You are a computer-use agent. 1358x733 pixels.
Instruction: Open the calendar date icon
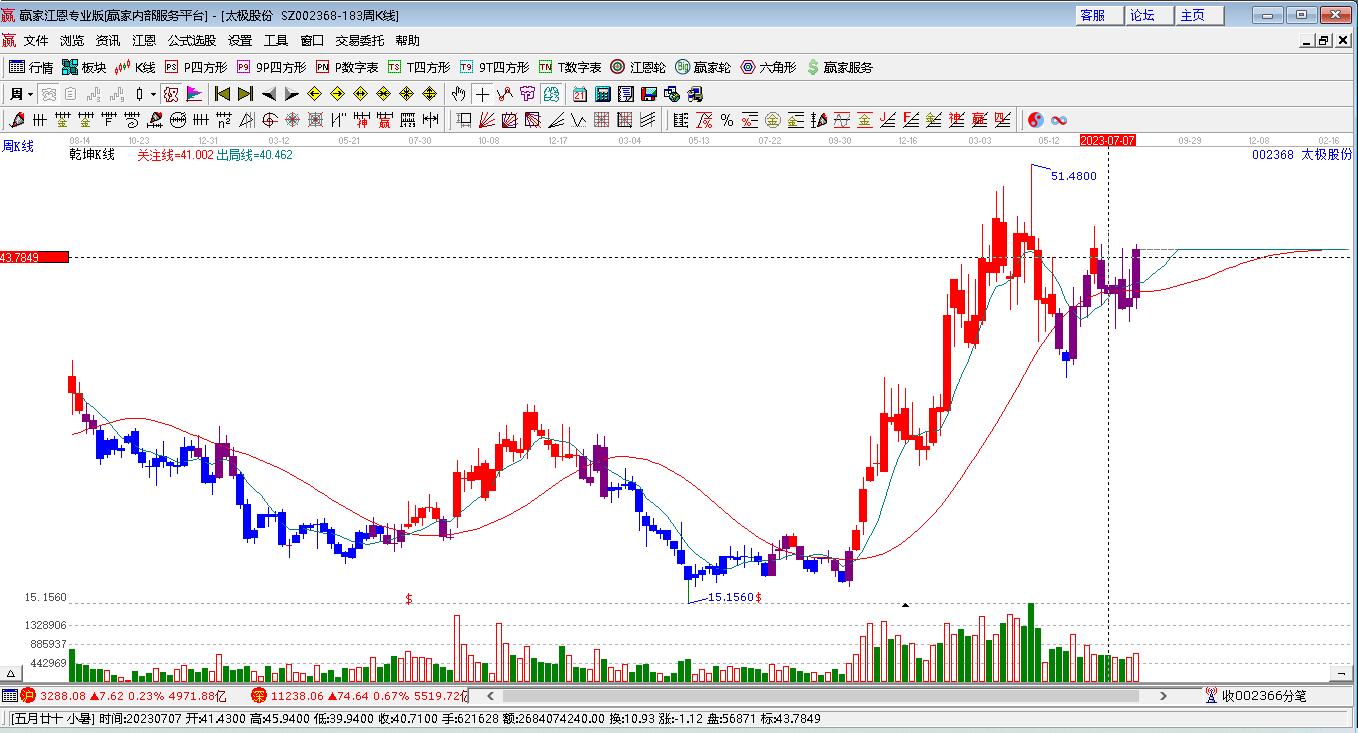[580, 94]
